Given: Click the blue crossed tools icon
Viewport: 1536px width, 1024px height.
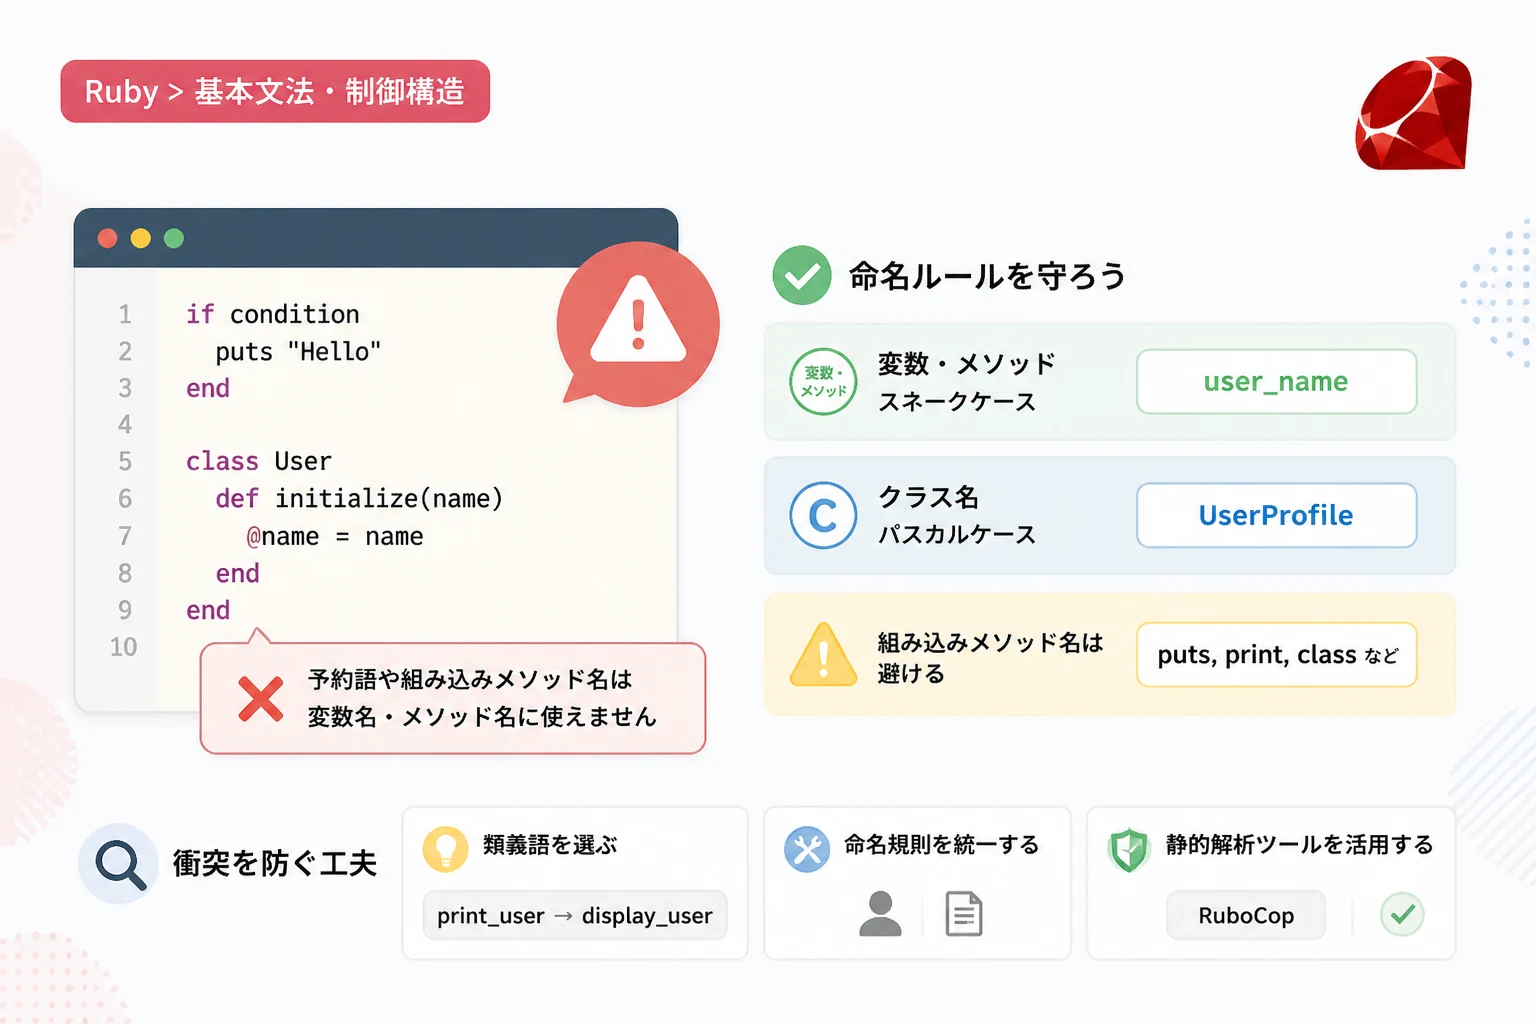Looking at the screenshot, I should coord(807,849).
